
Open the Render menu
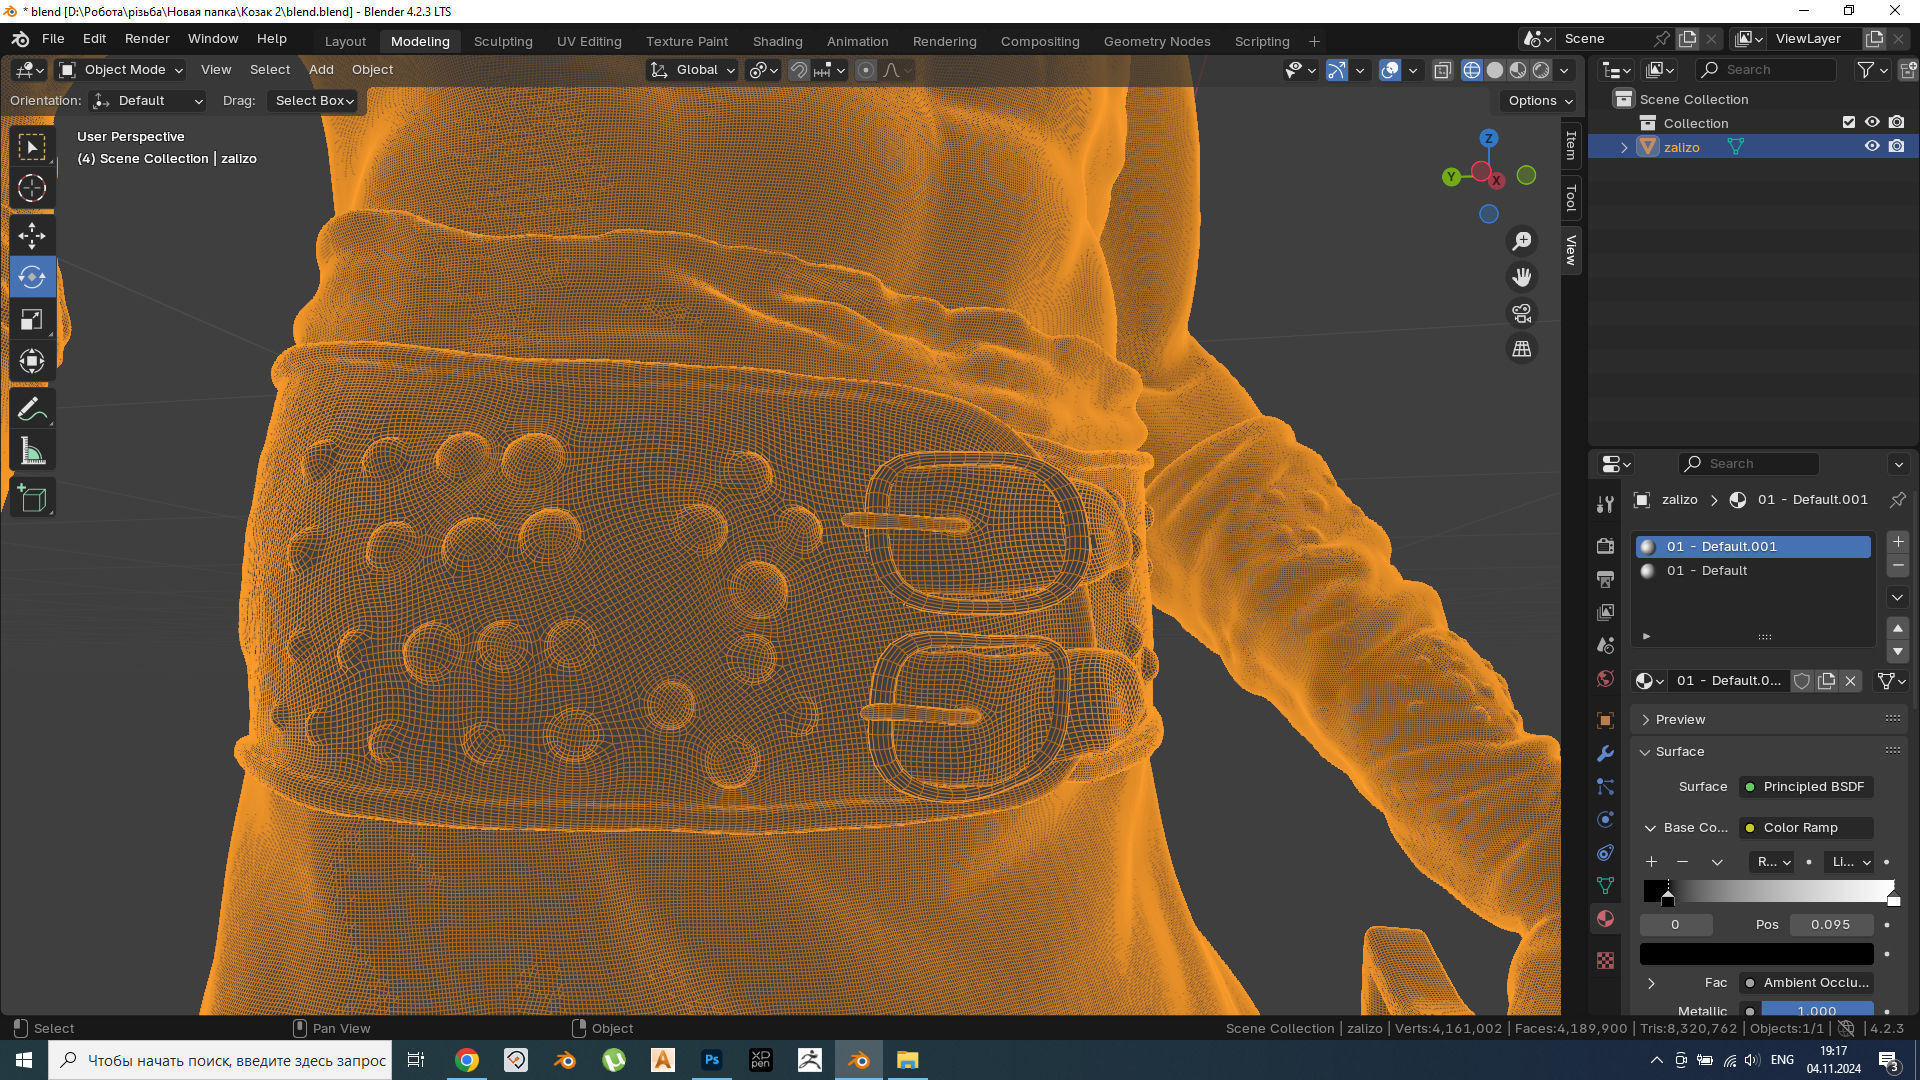pyautogui.click(x=147, y=39)
